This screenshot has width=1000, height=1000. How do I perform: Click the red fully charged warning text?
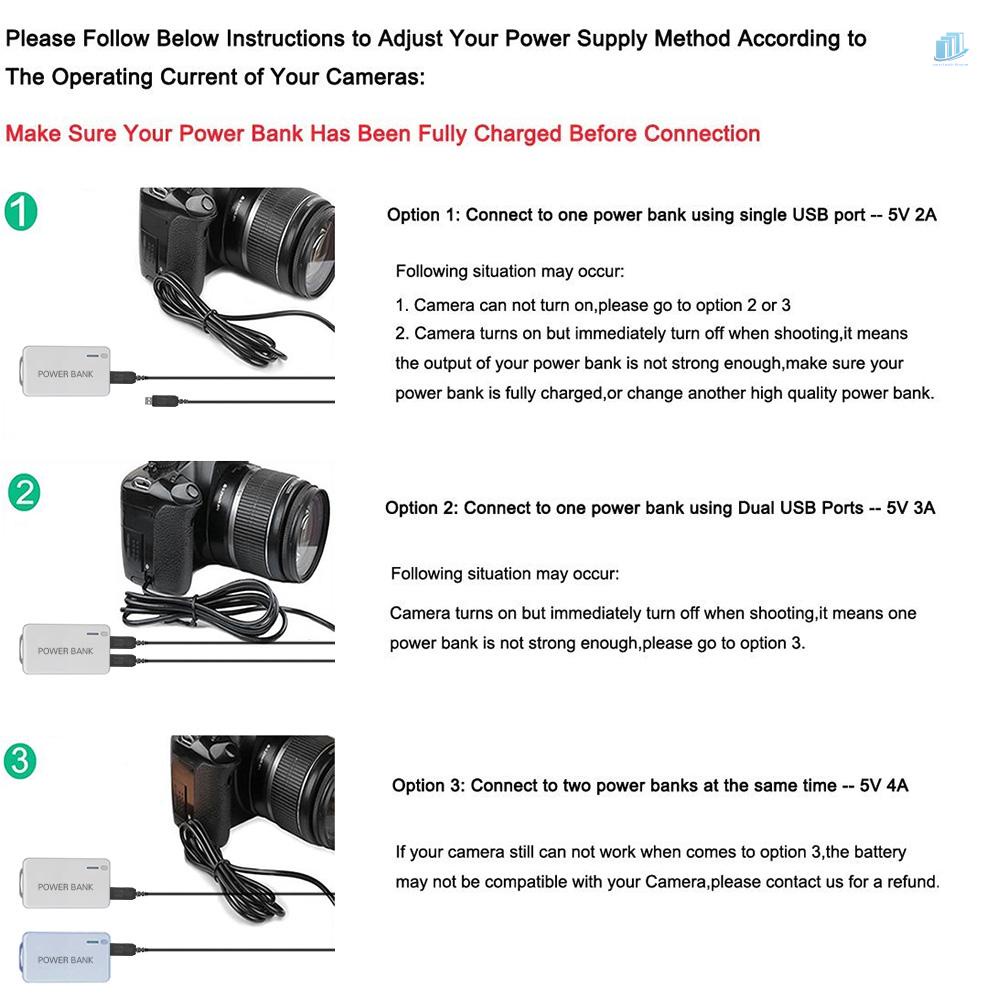tap(383, 134)
